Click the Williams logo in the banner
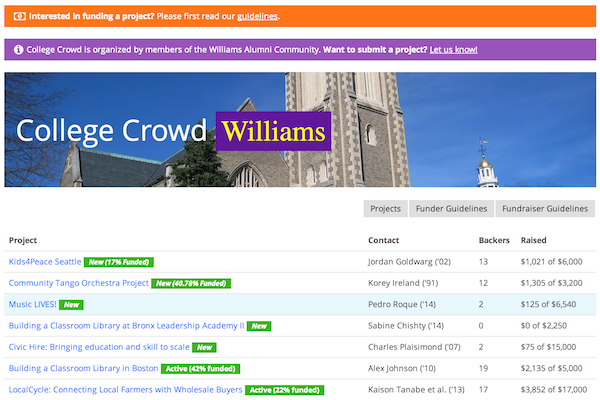Screen dimensions: 600x400 coord(274,131)
